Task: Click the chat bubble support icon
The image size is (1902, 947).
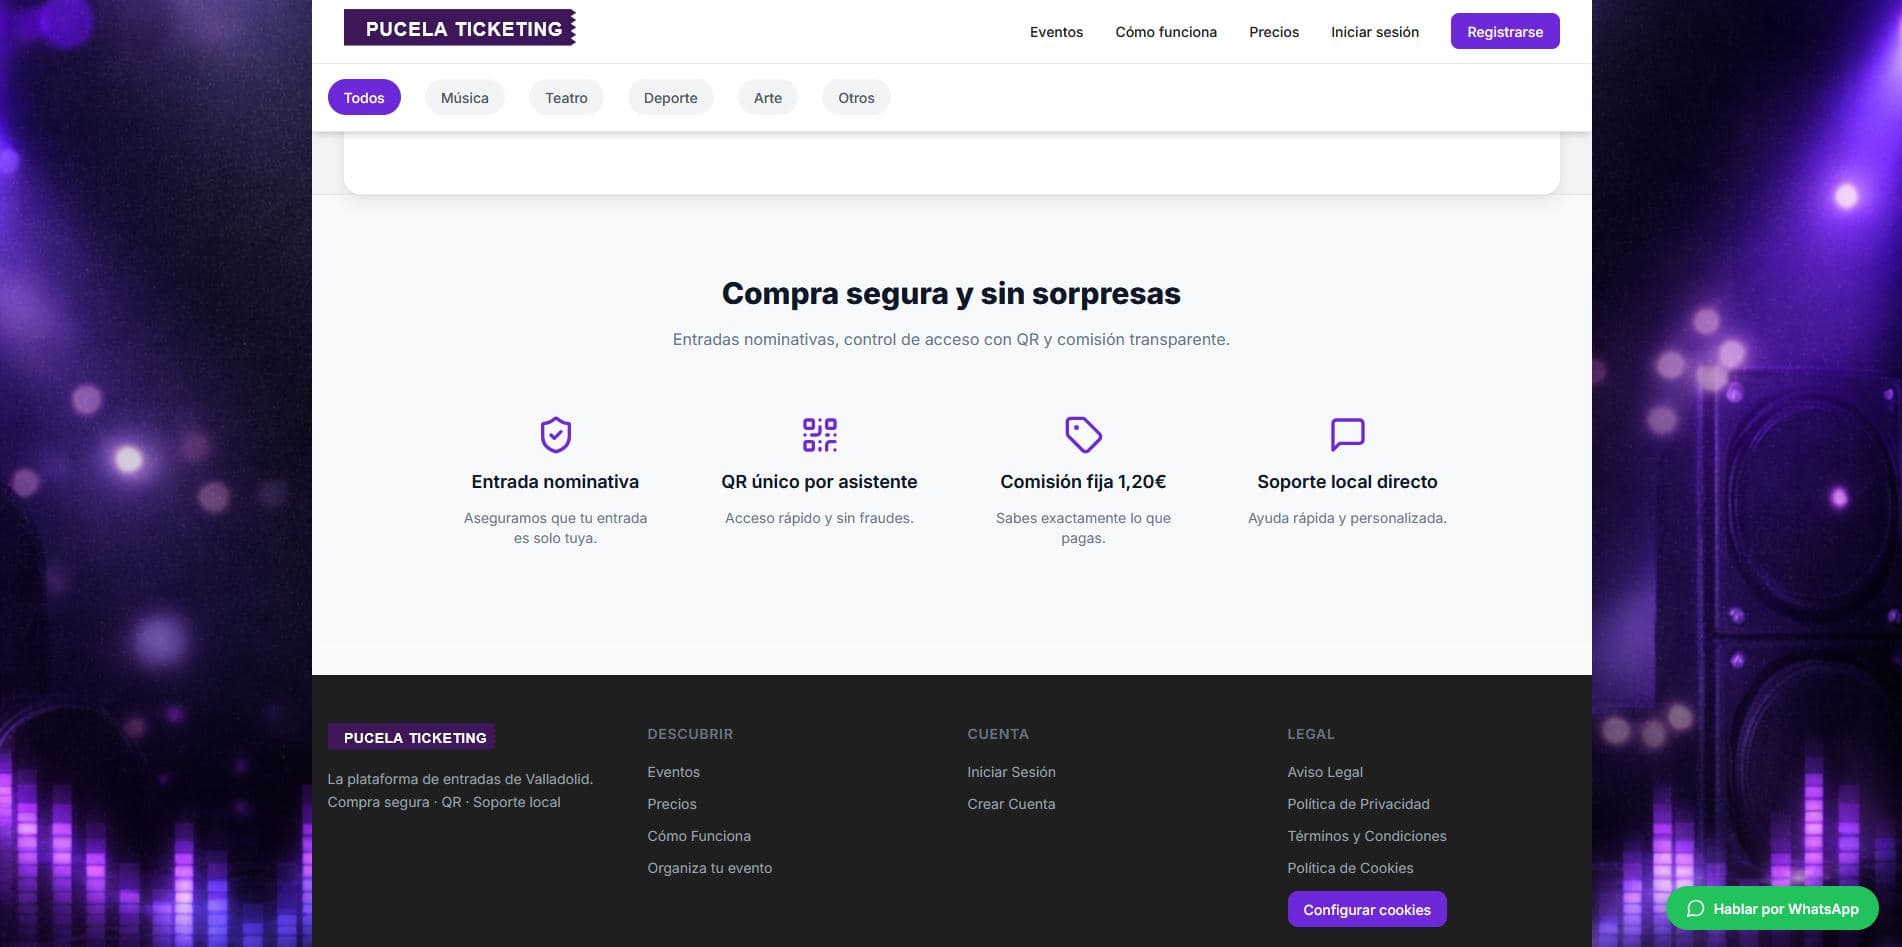Action: [1347, 435]
